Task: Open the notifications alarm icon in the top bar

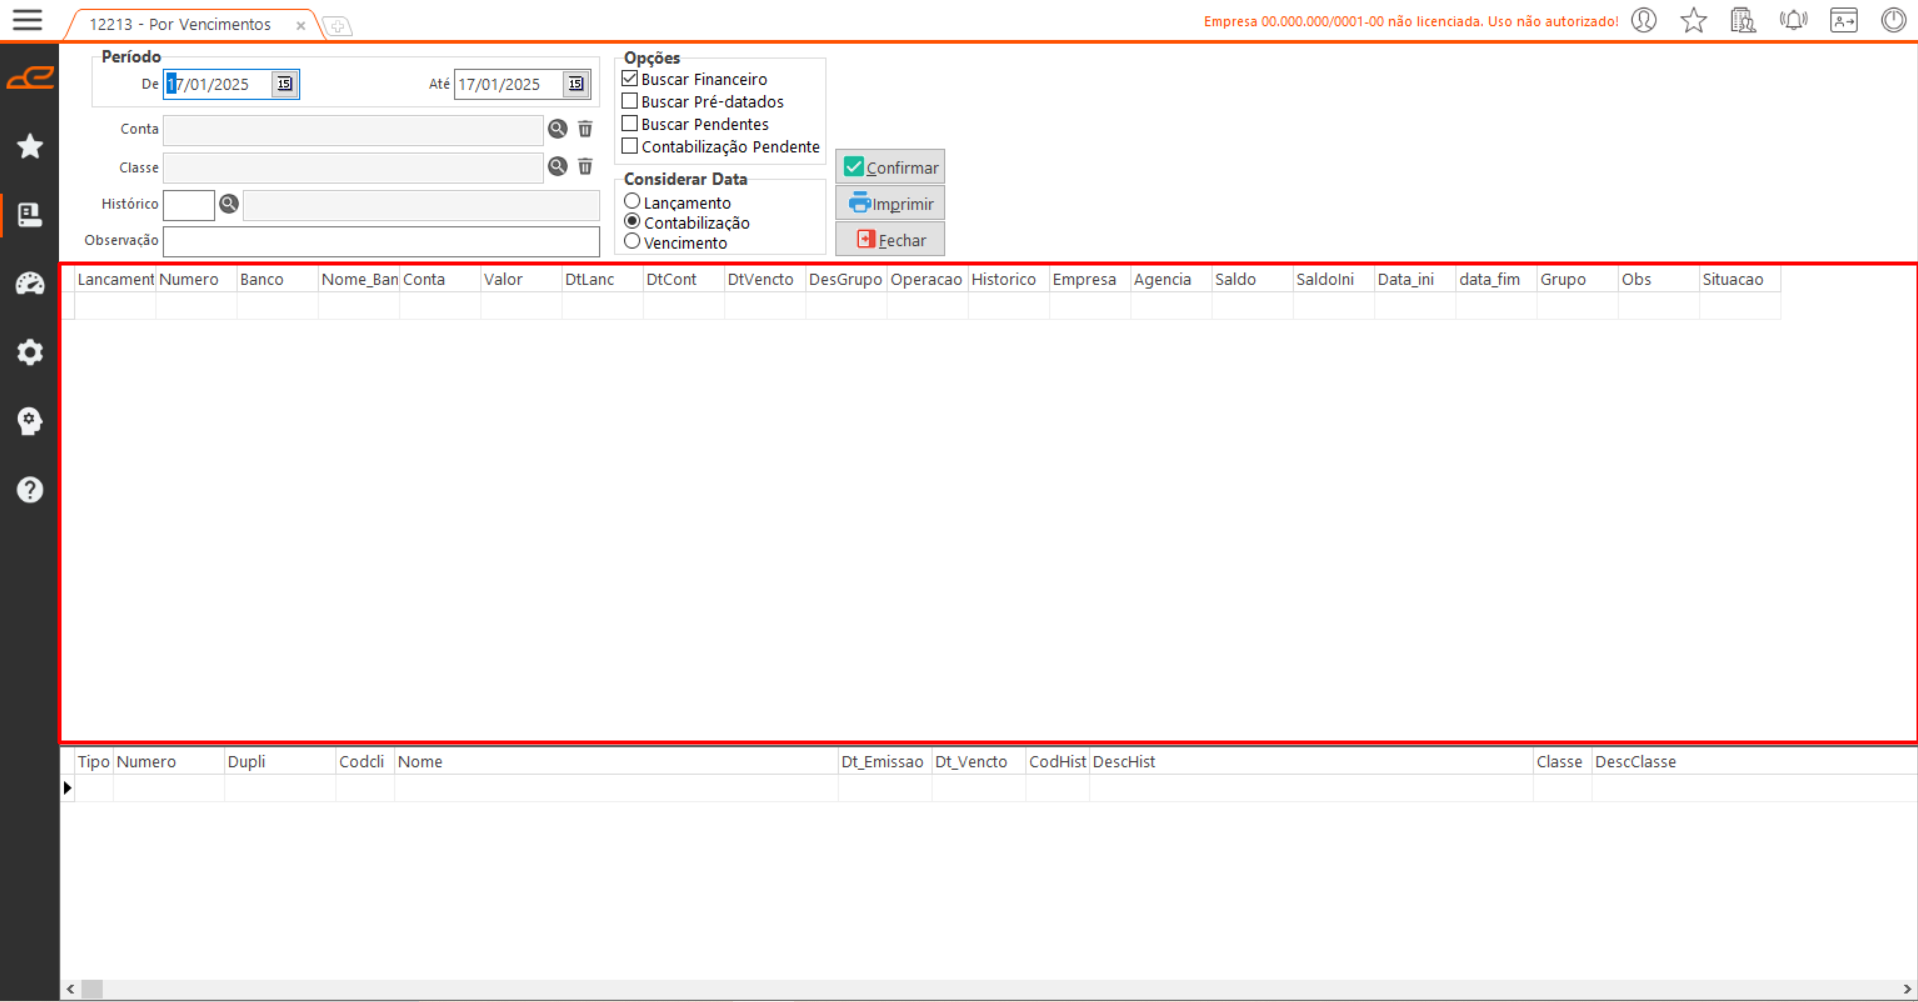Action: (1793, 20)
